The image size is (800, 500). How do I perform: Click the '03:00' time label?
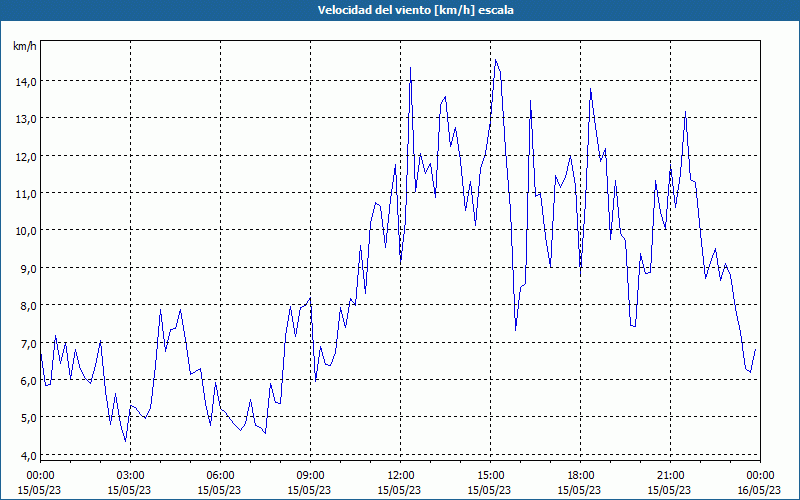tap(130, 476)
